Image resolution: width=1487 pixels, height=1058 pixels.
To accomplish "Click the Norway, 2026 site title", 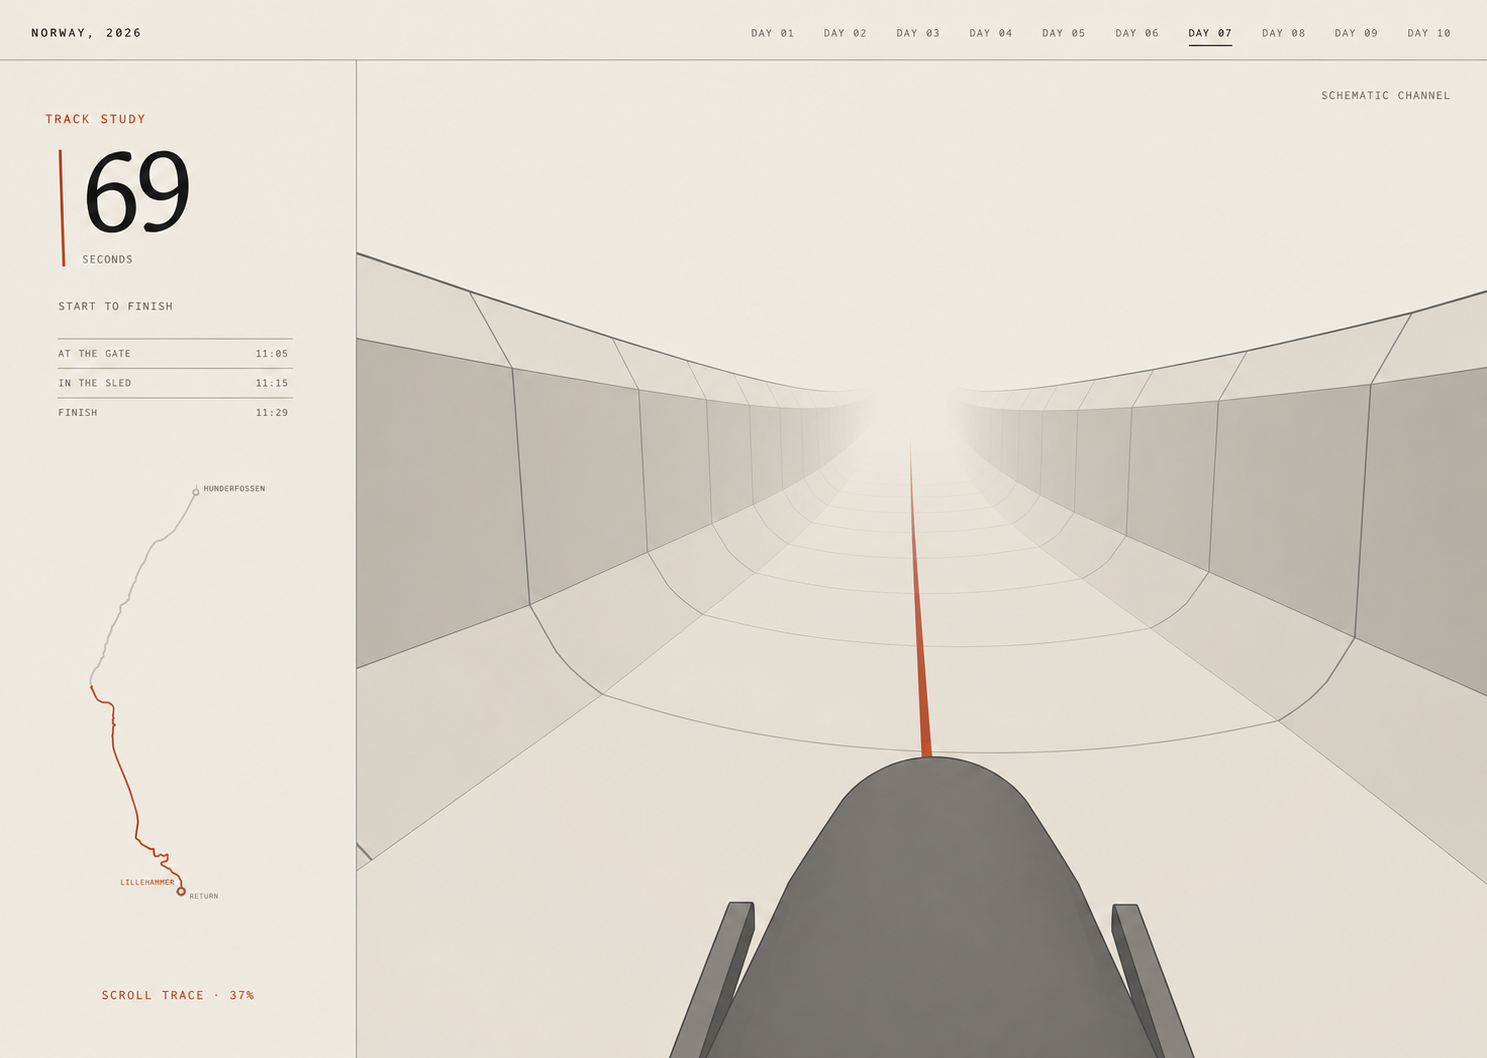I will coord(86,33).
